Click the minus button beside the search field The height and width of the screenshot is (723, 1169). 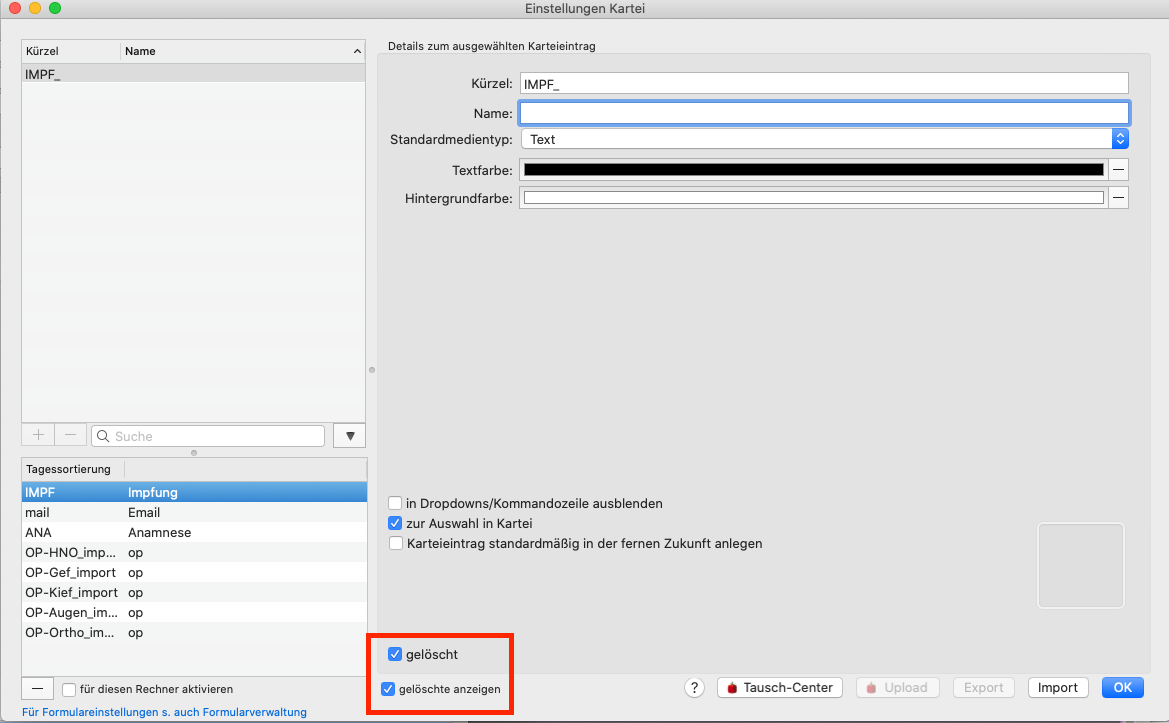[x=71, y=435]
